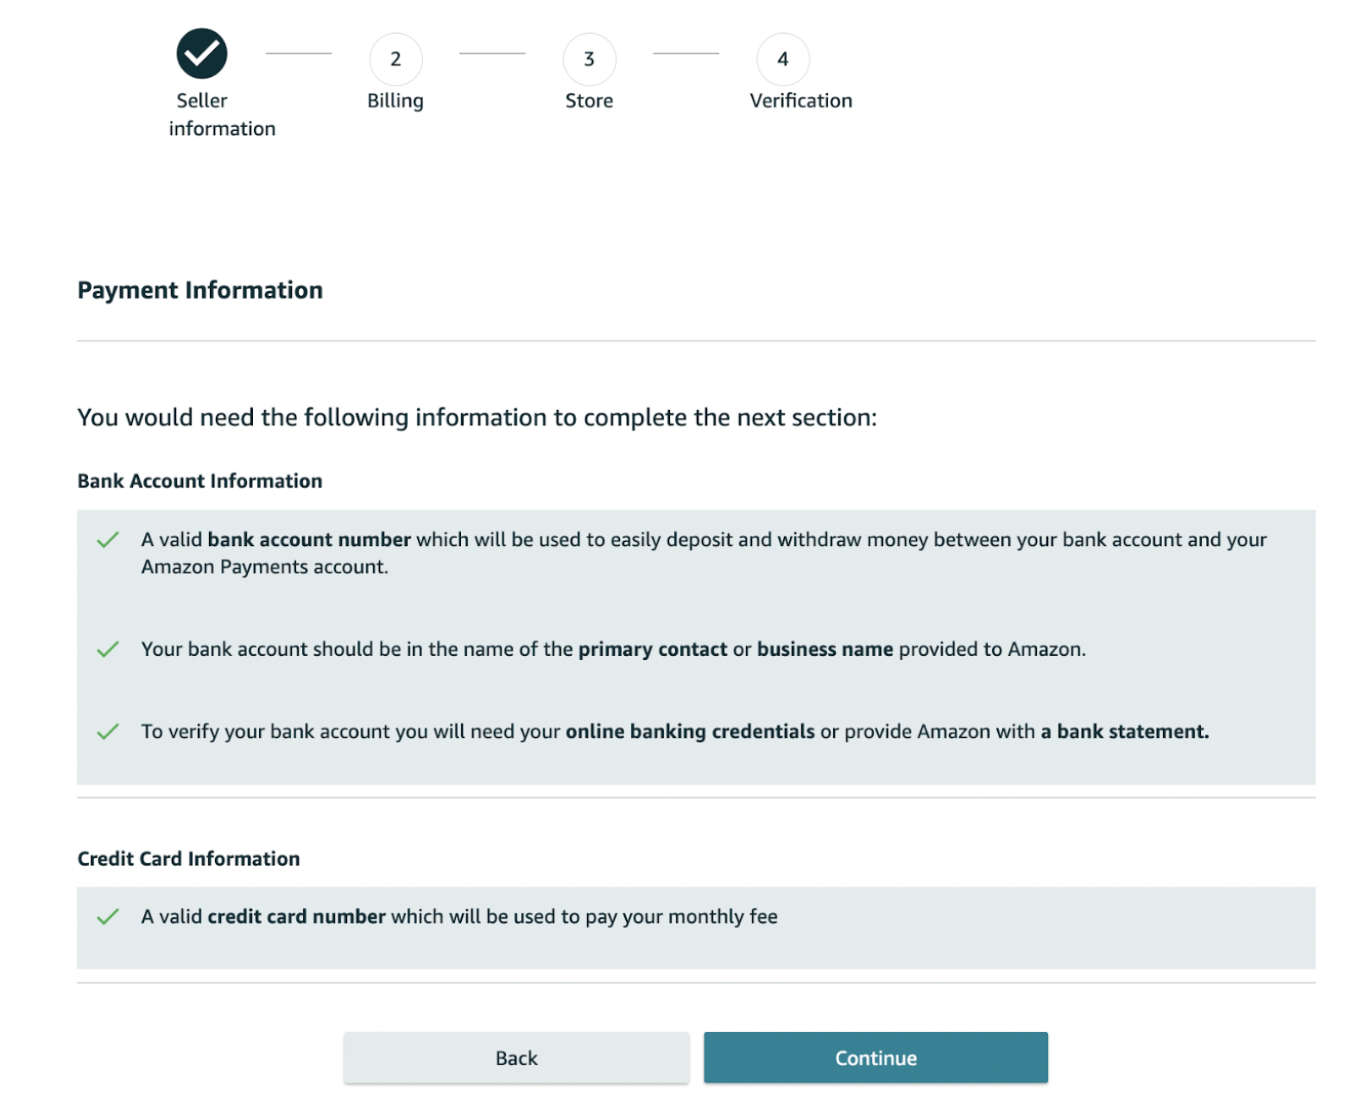The height and width of the screenshot is (1116, 1354).
Task: Click the bold 'online banking credentials' text
Action: 690,732
